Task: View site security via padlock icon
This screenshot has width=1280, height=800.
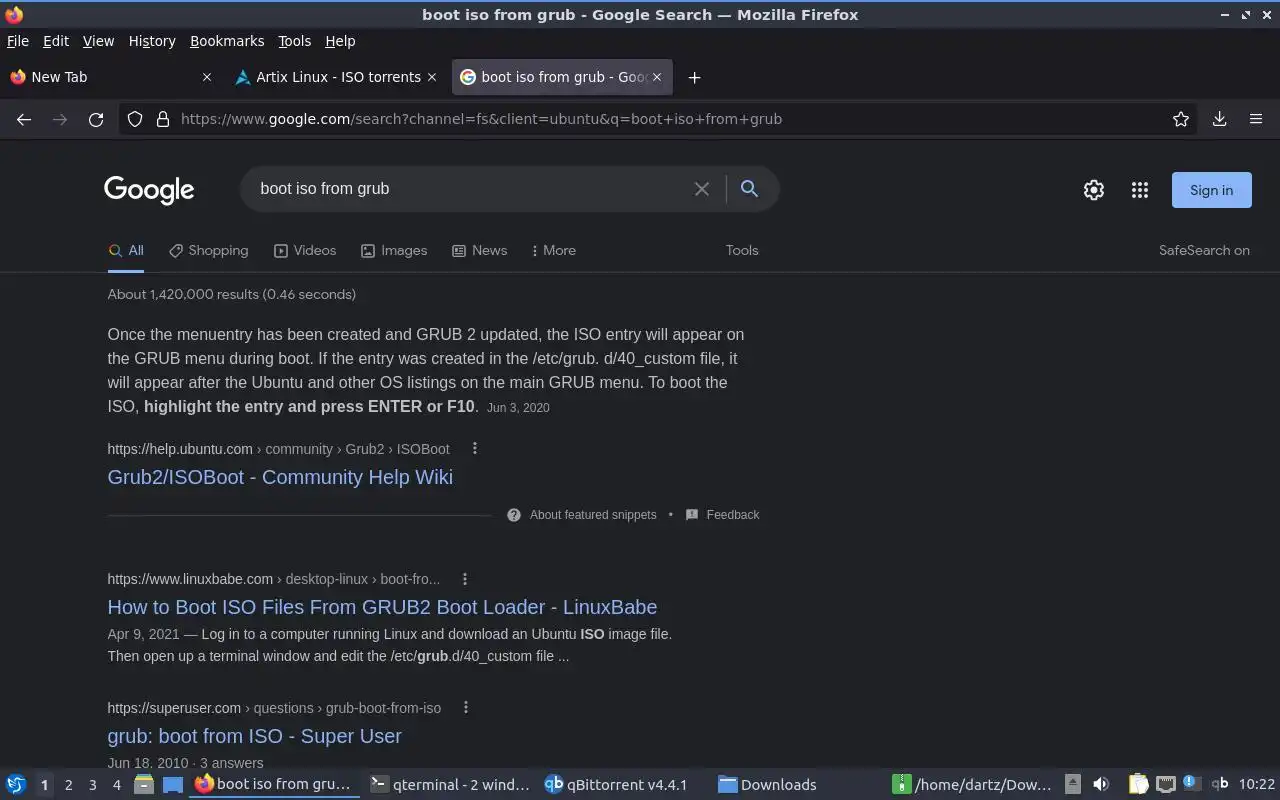Action: coord(163,119)
